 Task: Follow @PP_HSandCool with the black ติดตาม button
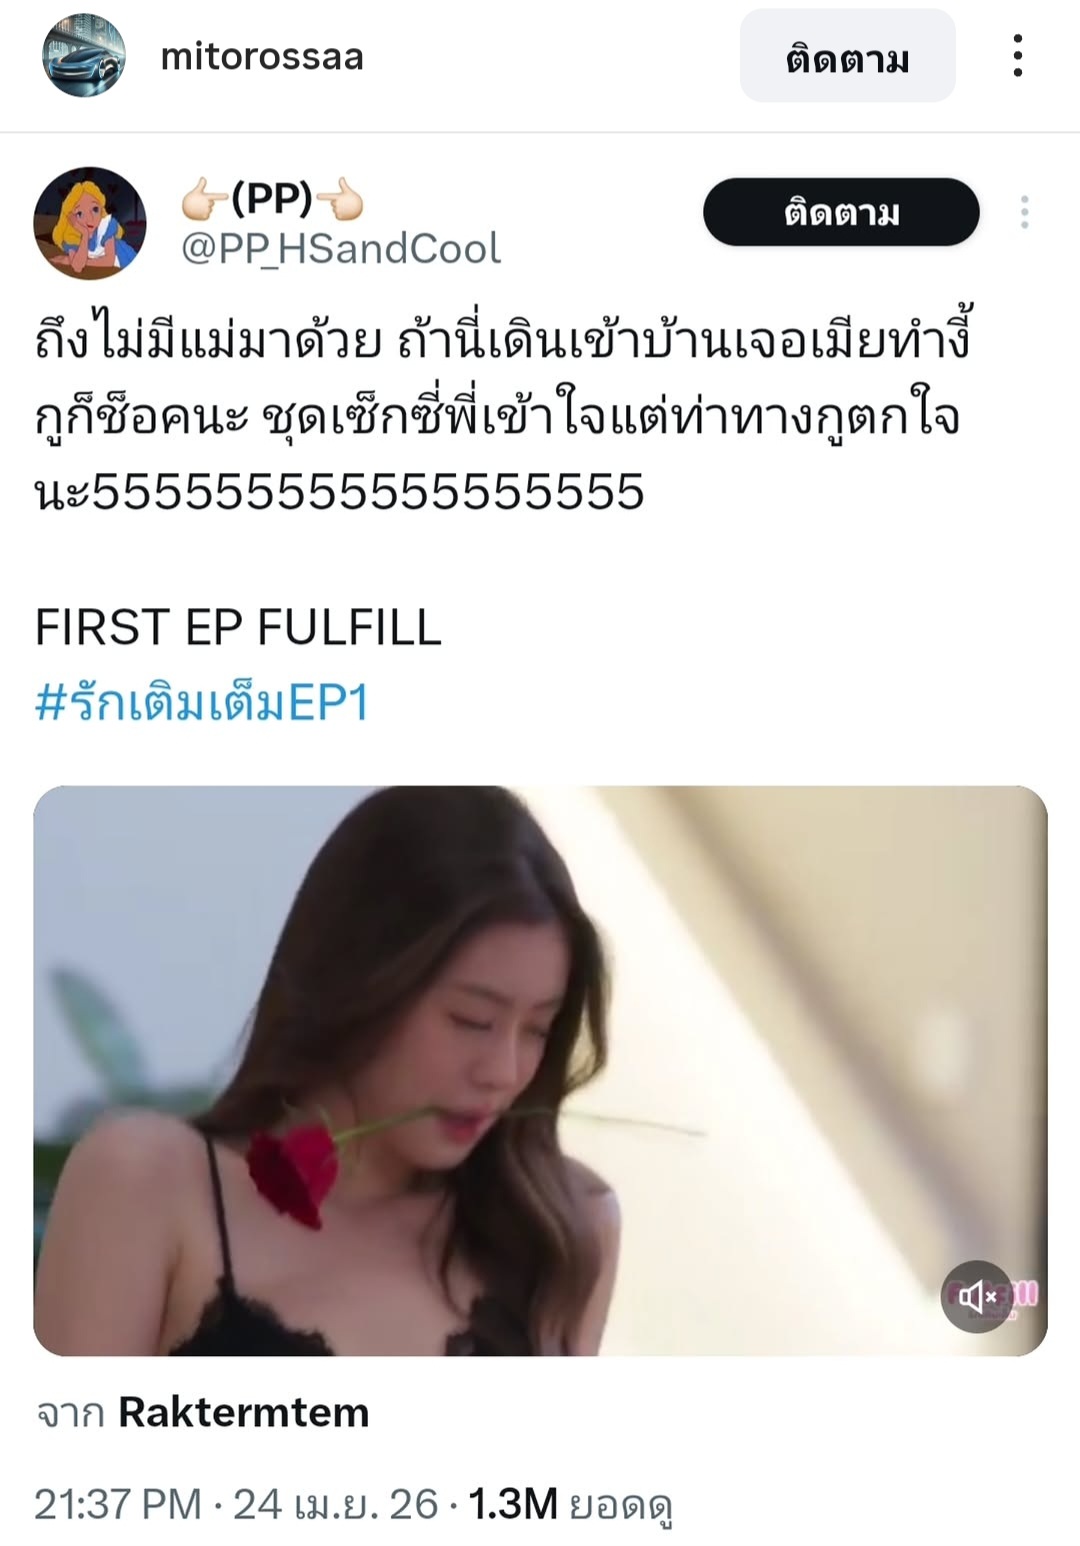coord(841,212)
